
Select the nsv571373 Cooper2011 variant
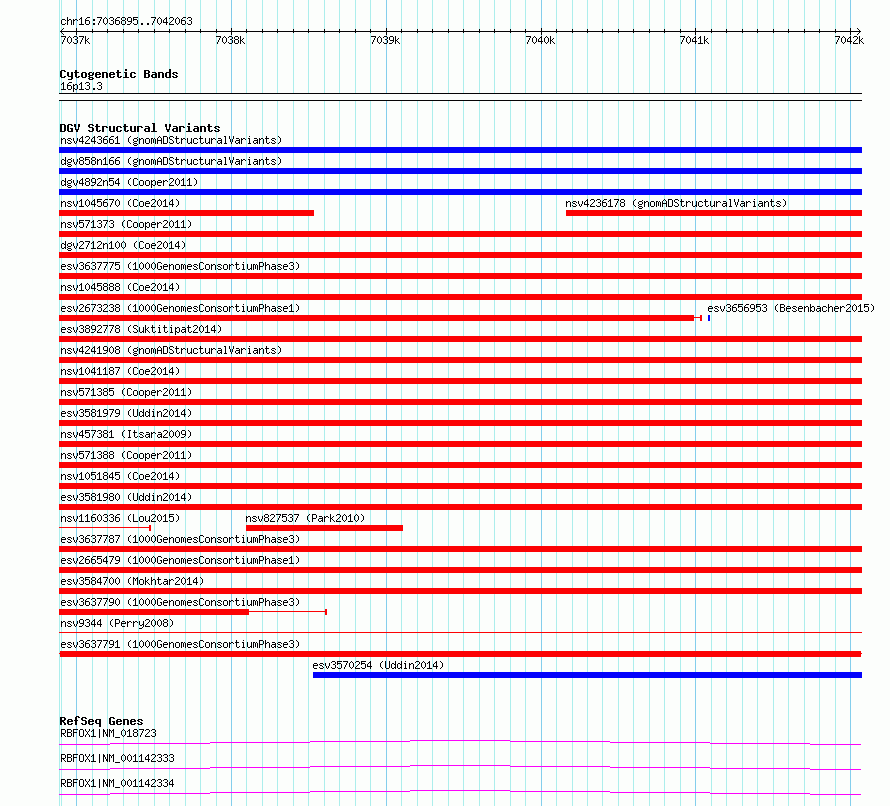coord(126,224)
